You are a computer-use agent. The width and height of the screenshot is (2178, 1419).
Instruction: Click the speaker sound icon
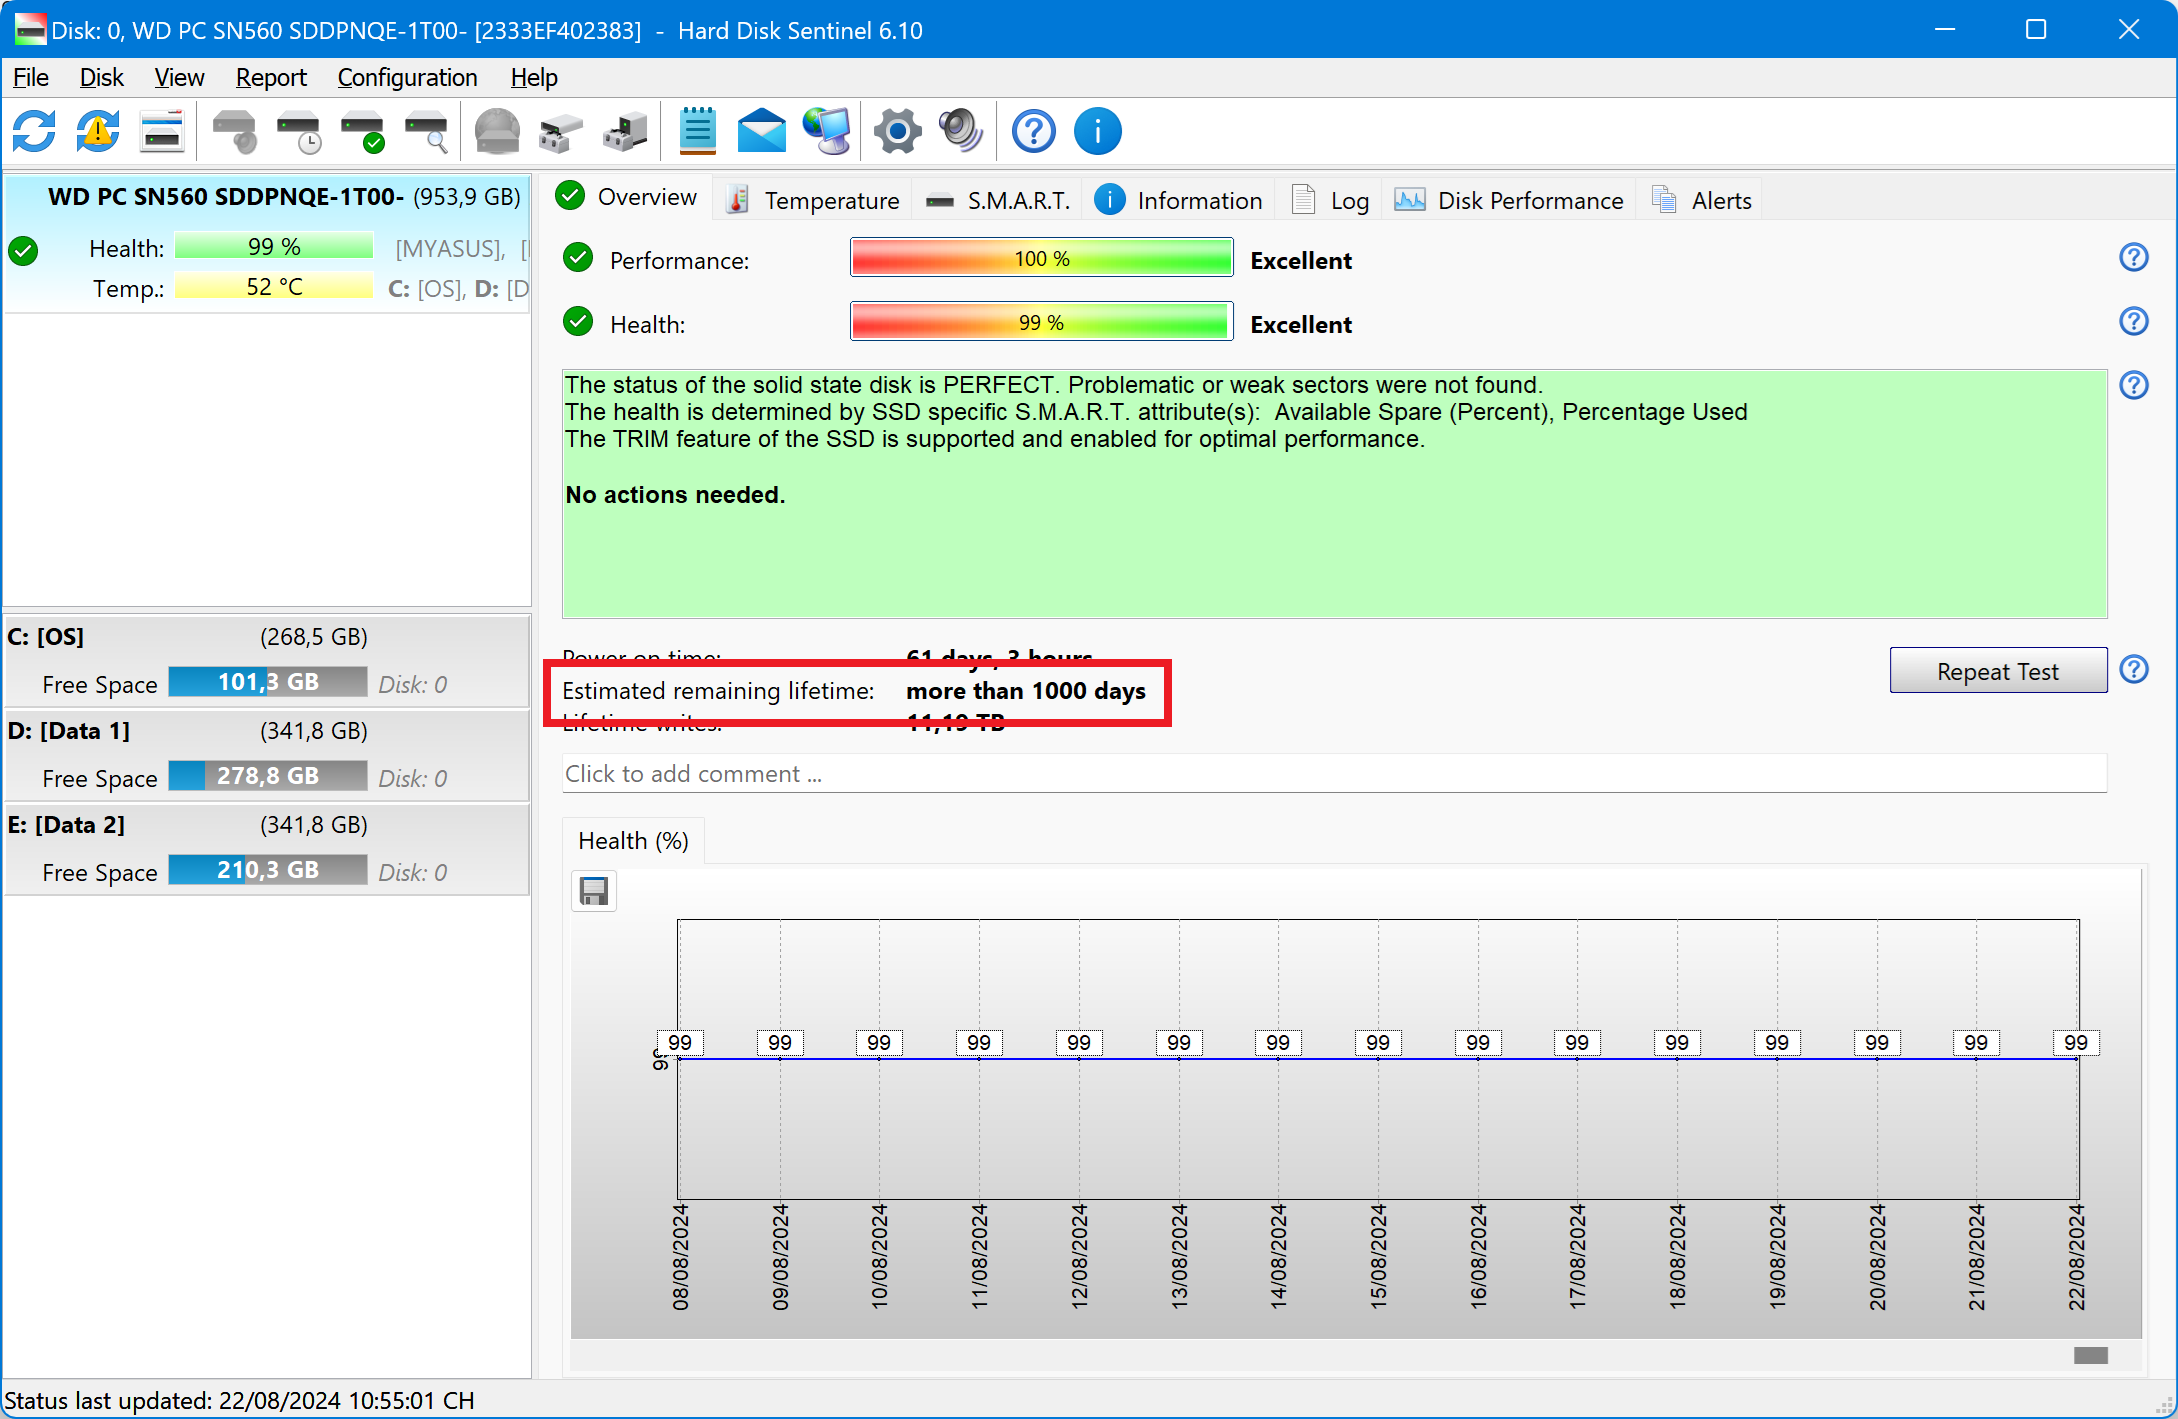coord(961,131)
